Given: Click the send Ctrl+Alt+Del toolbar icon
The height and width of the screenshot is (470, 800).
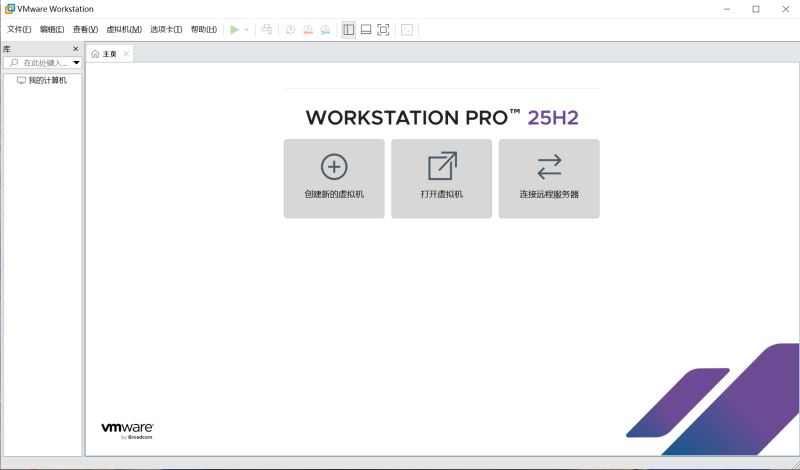Looking at the screenshot, I should (267, 30).
